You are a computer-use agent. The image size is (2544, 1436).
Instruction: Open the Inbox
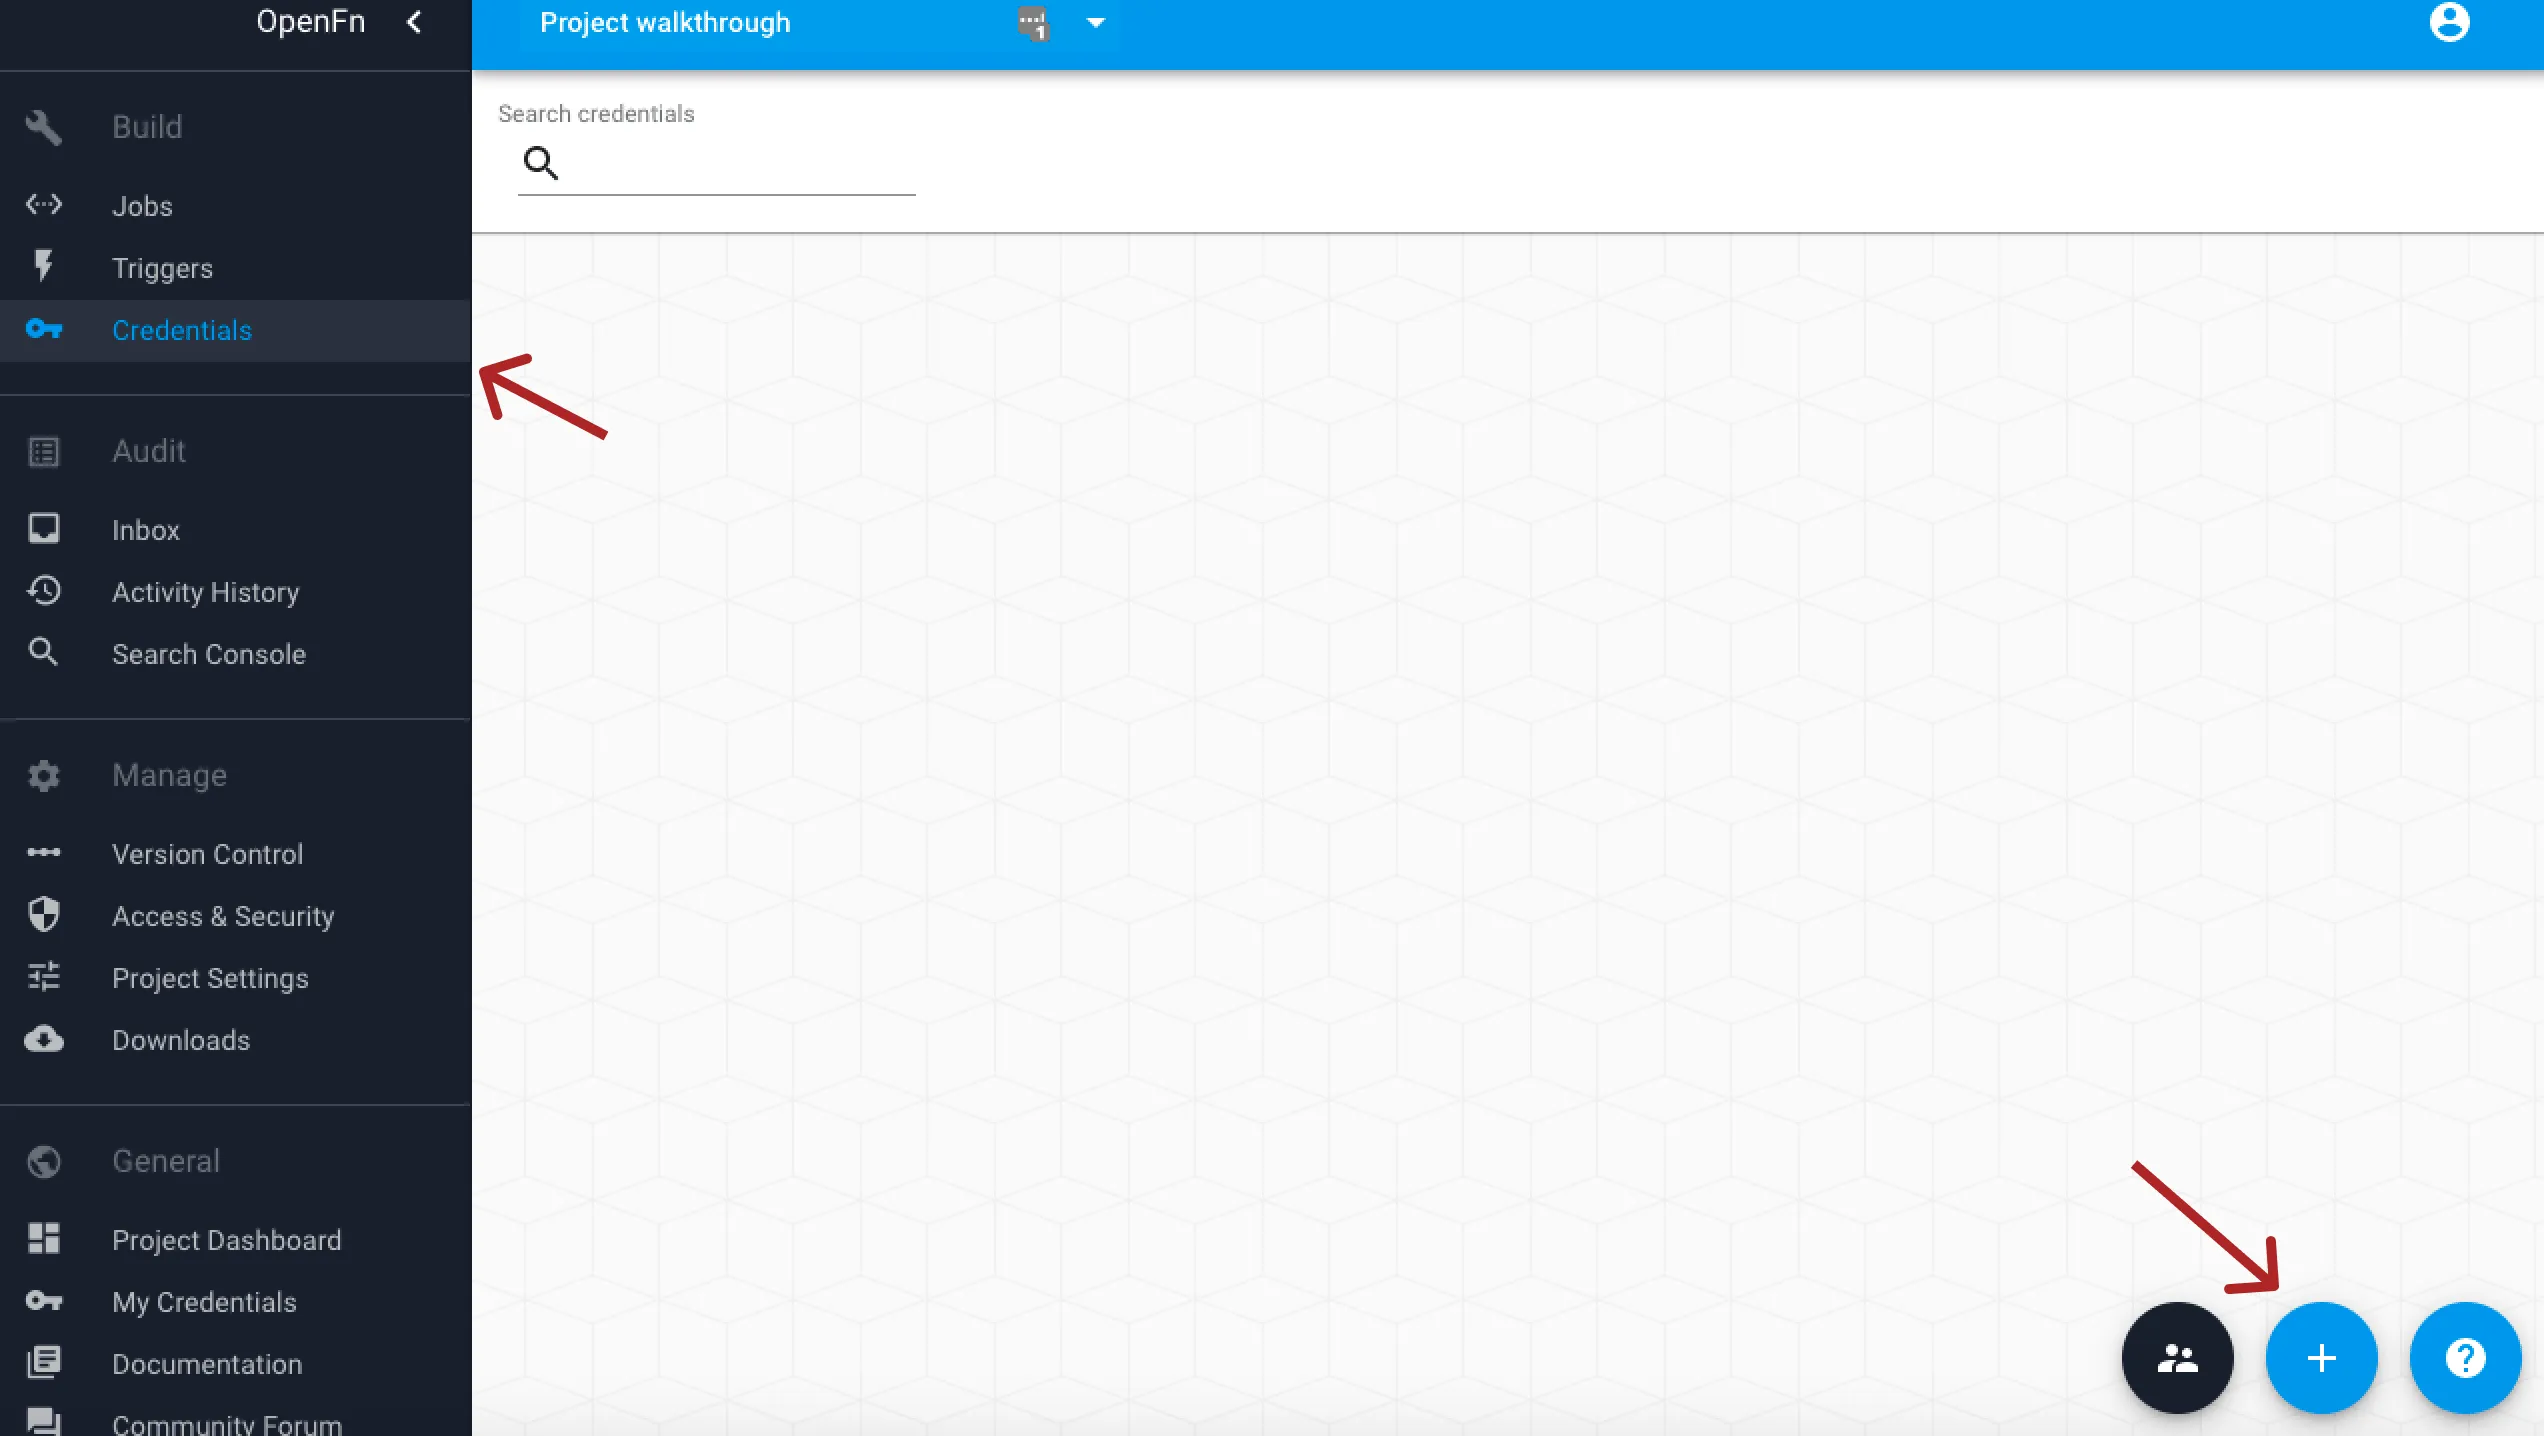(235, 530)
